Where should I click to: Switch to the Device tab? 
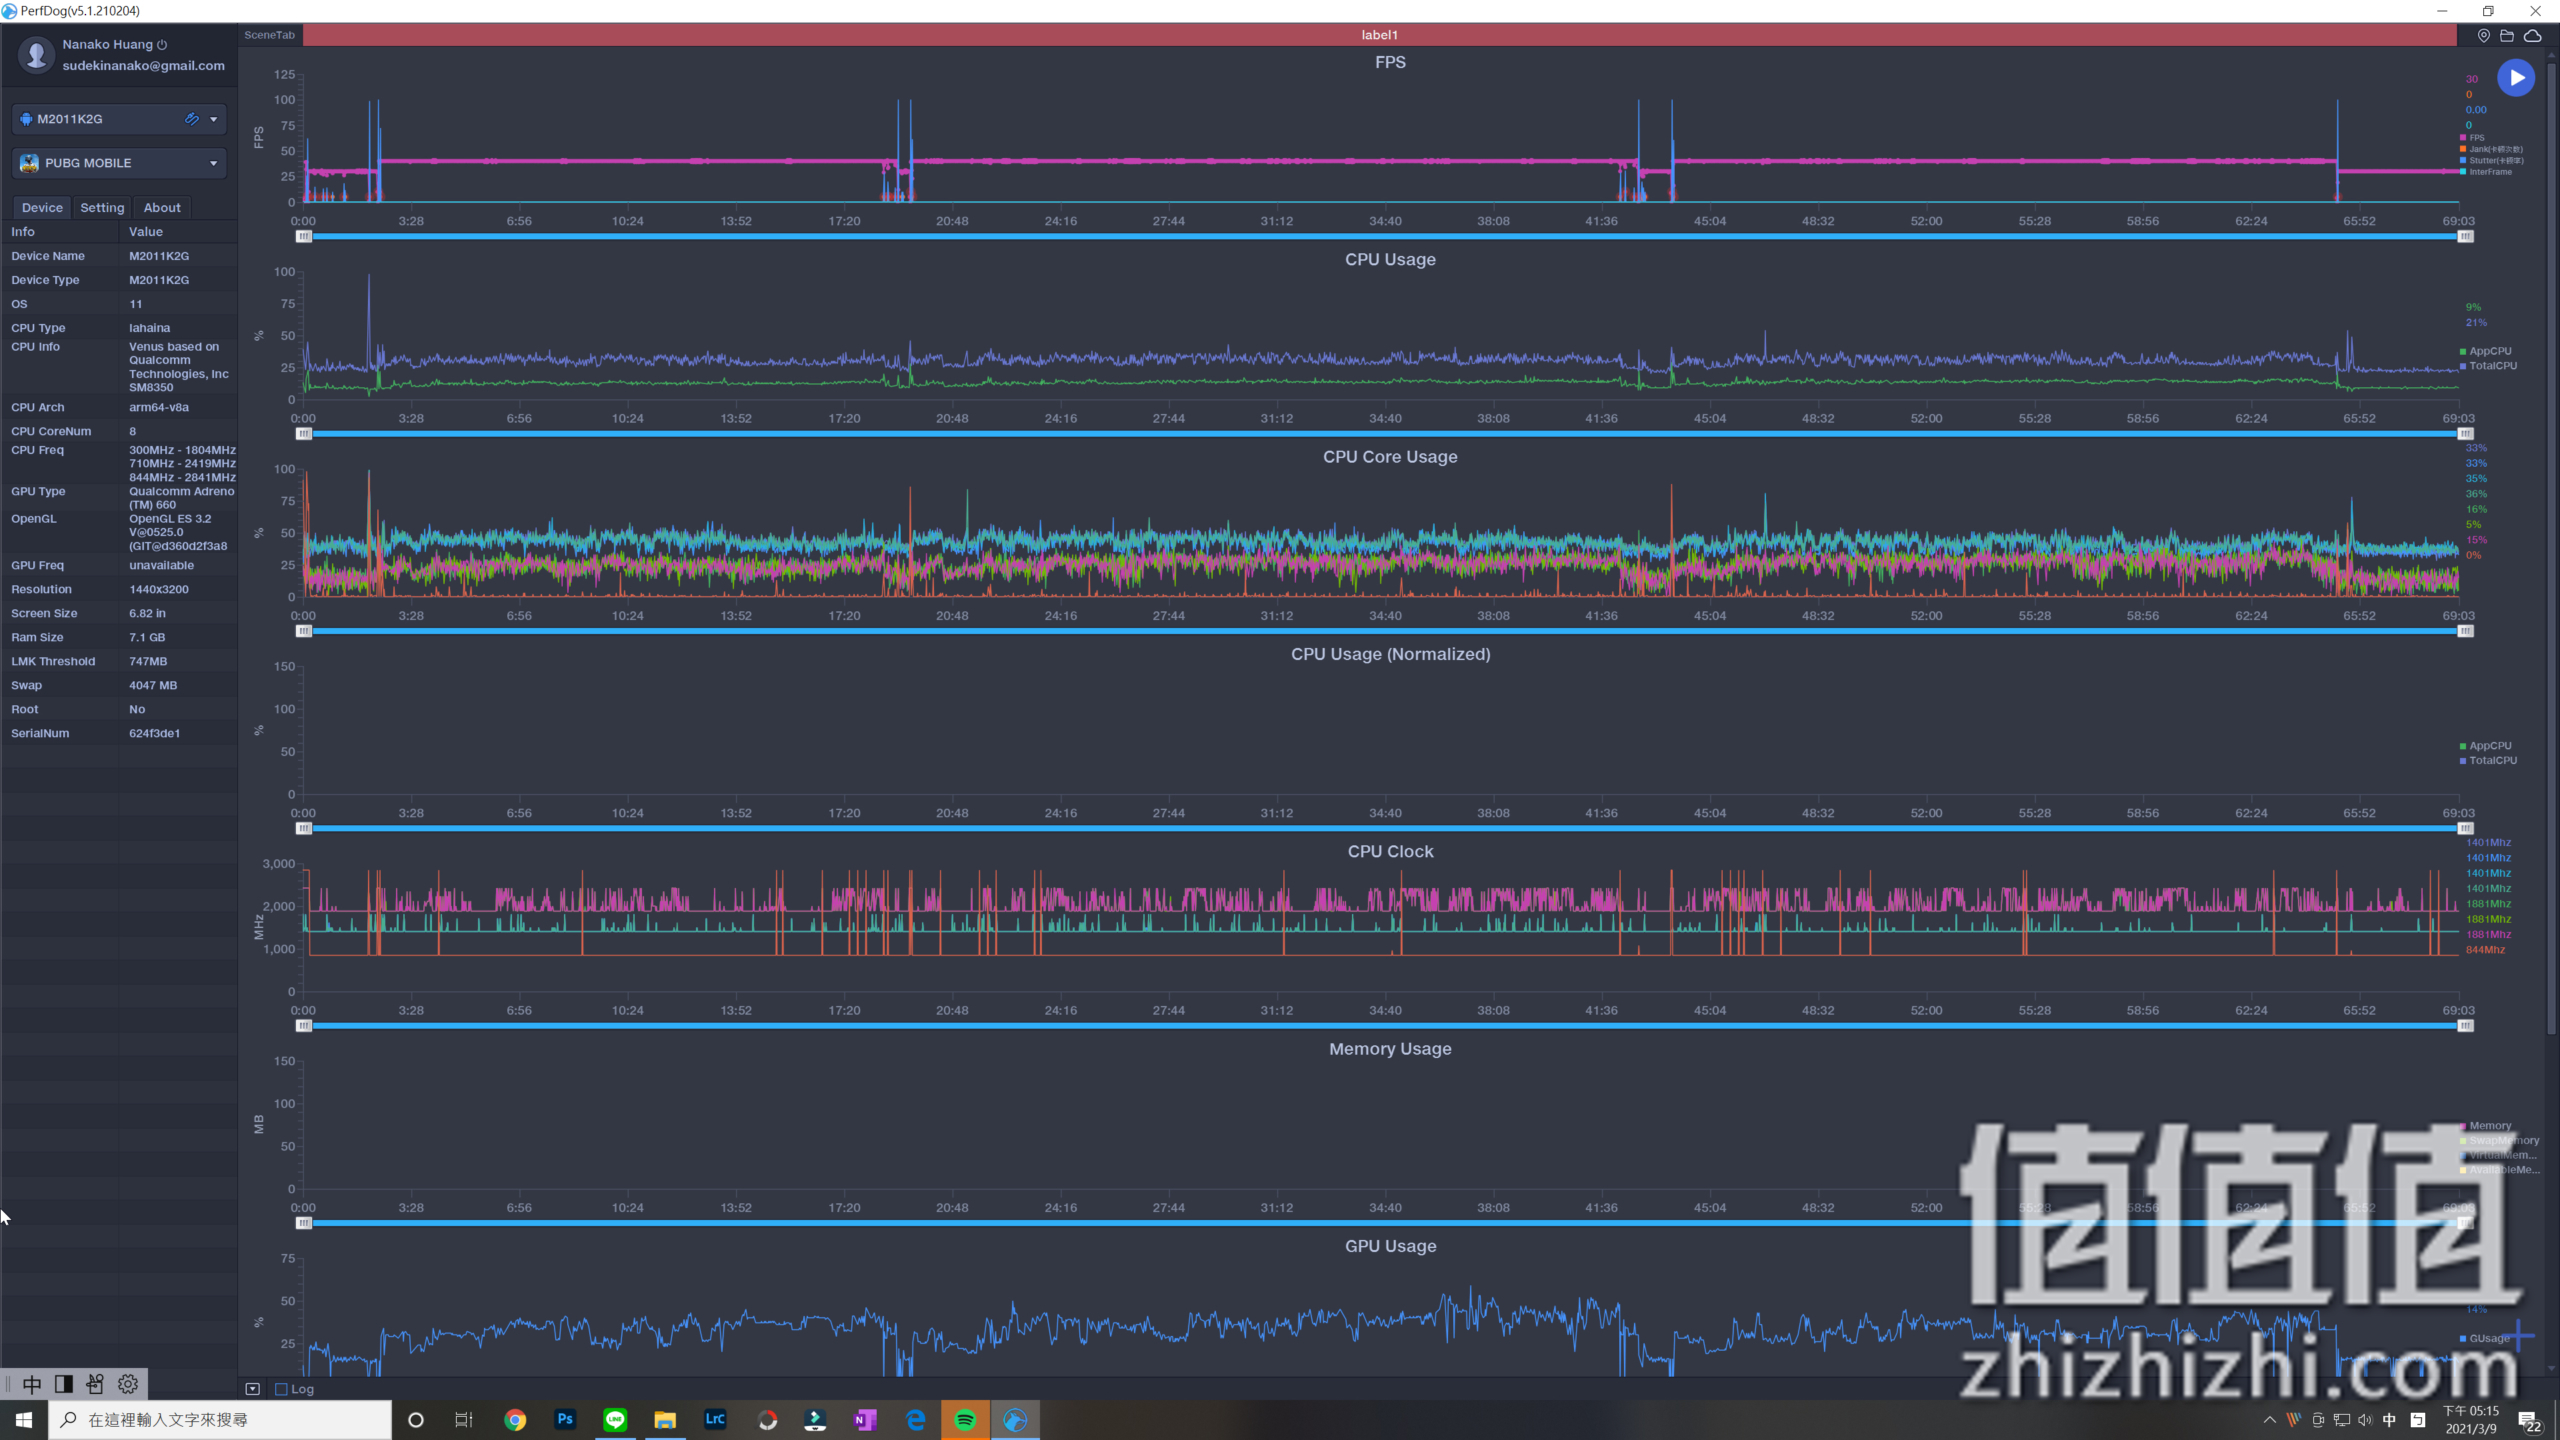click(42, 207)
